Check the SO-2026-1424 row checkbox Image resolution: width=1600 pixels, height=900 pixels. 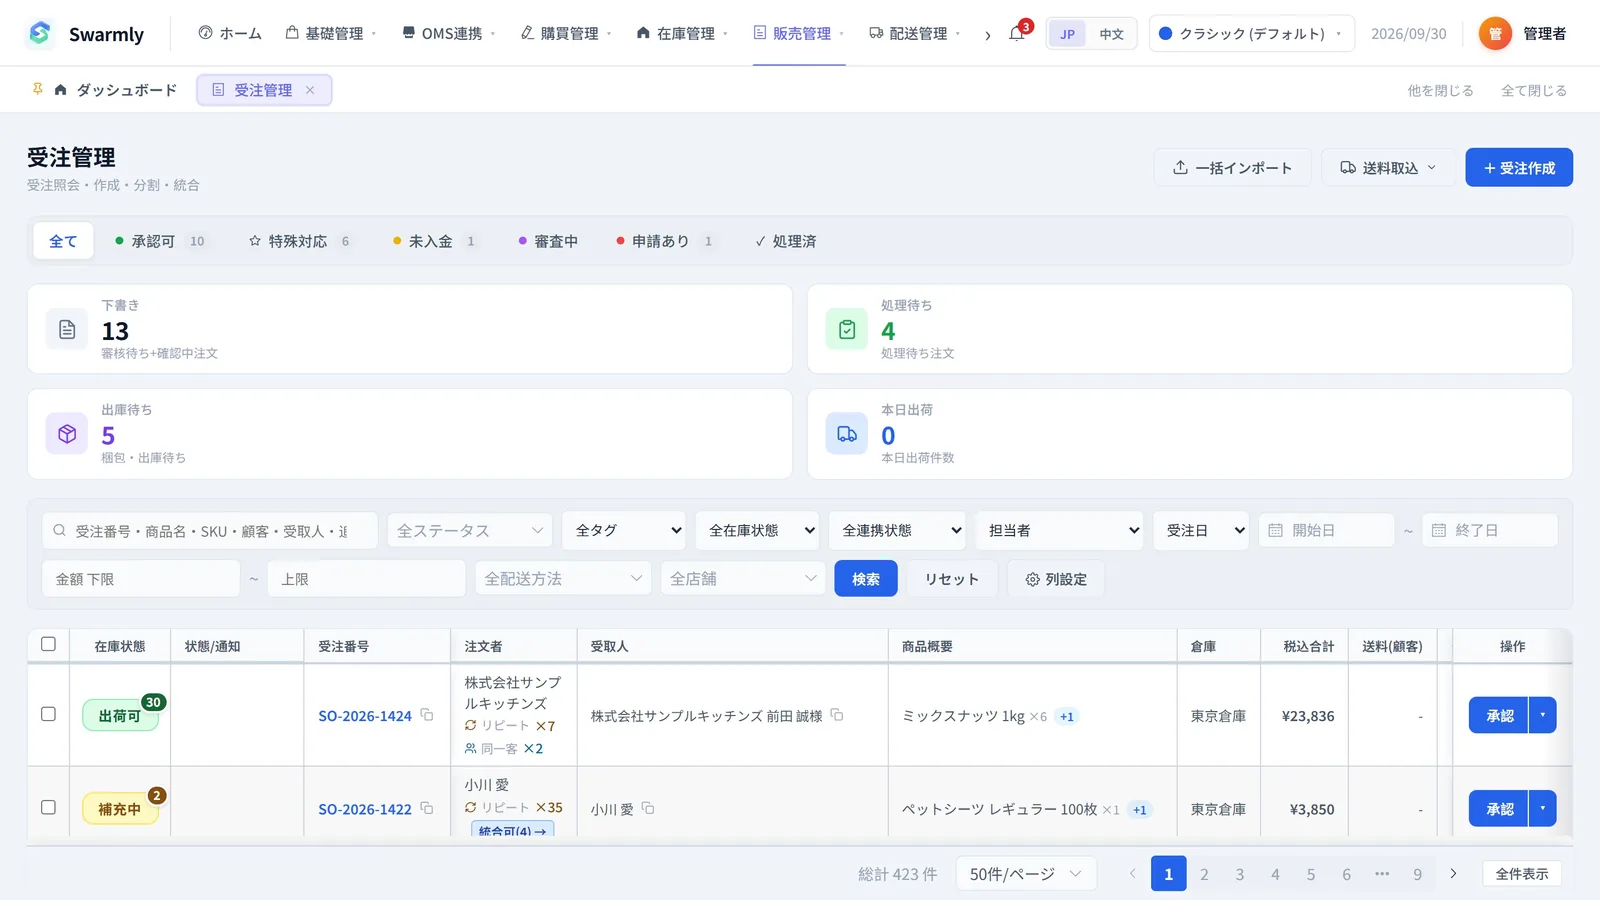(48, 714)
